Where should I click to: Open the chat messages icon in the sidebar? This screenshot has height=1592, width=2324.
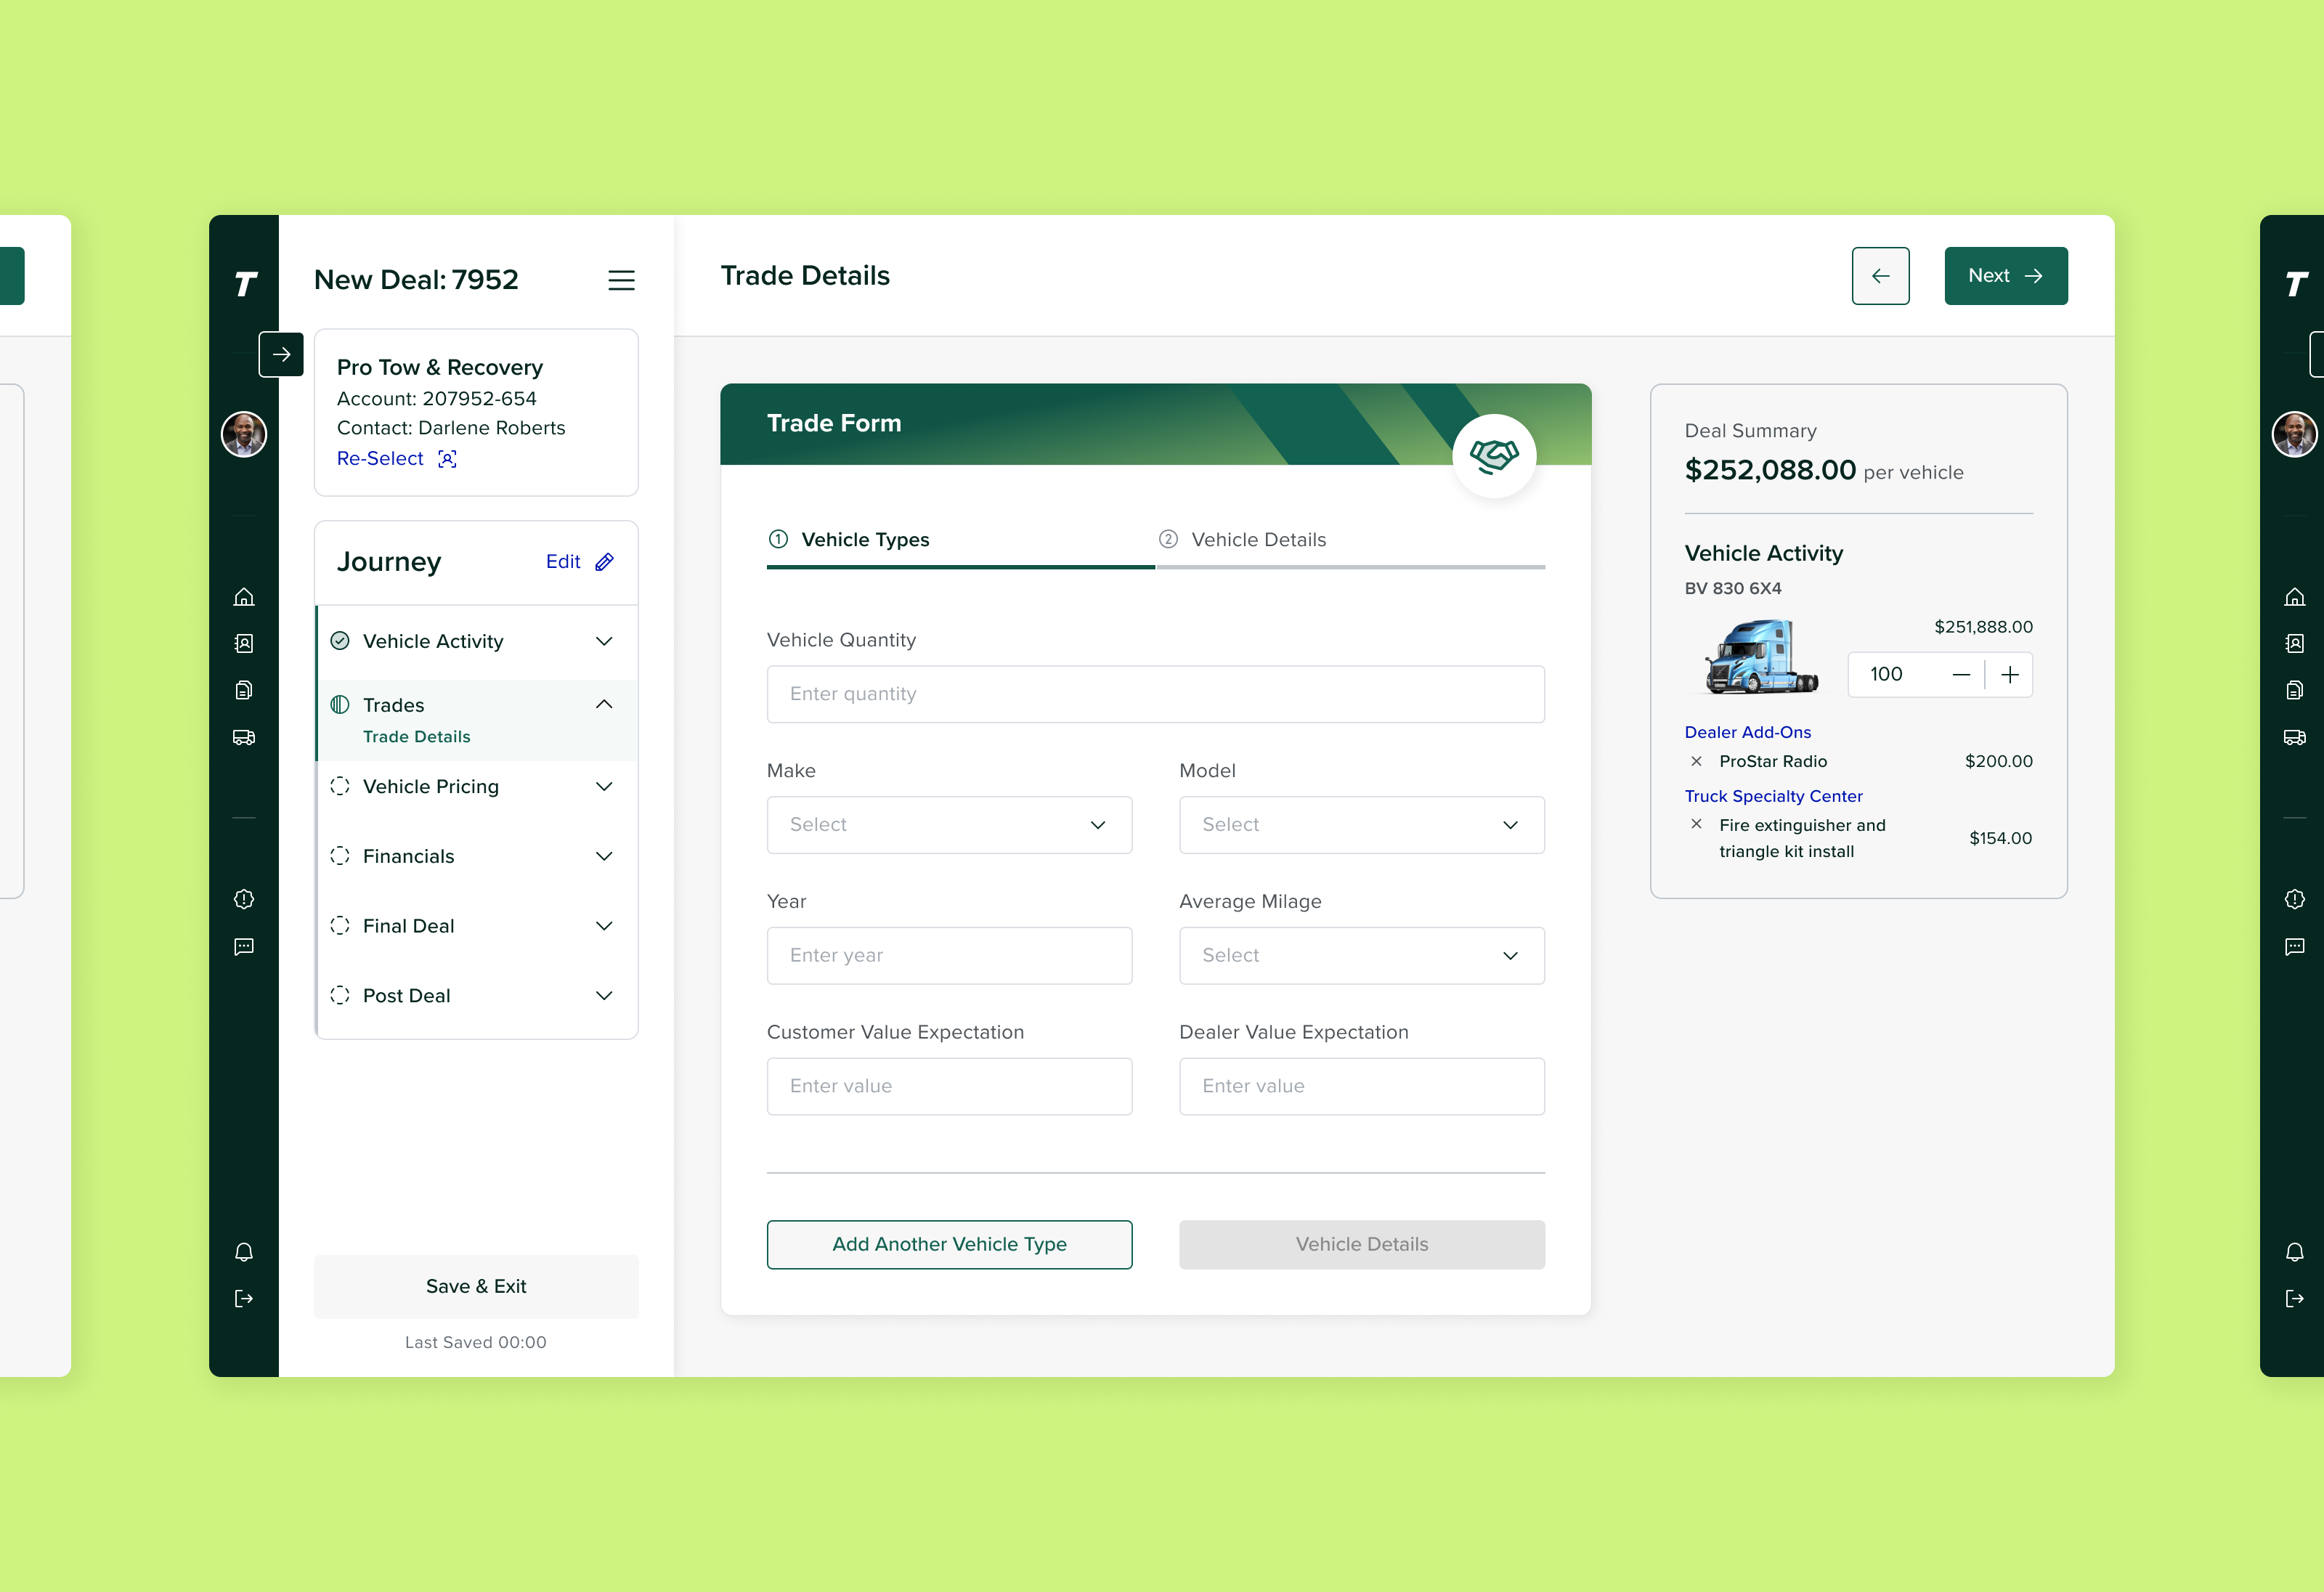(x=243, y=947)
